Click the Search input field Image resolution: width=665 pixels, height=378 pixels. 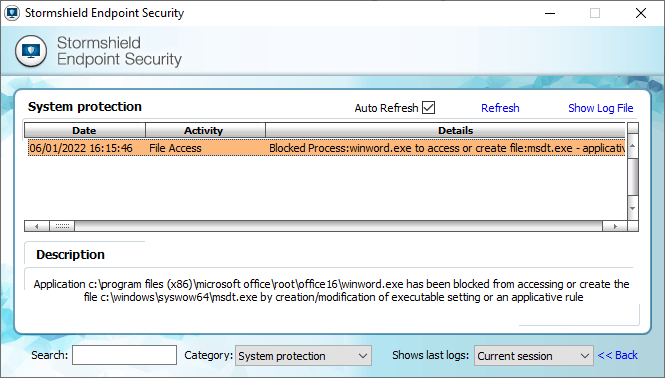coord(124,355)
